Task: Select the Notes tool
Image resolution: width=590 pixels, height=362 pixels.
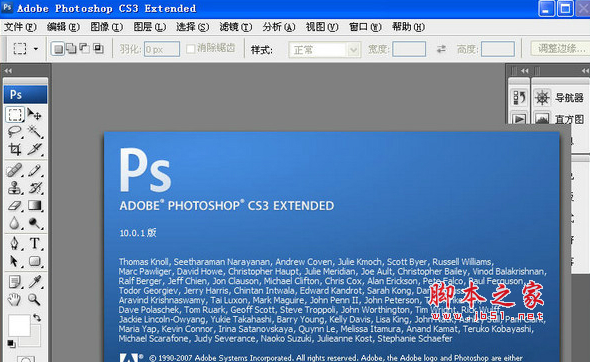Action: [x=15, y=282]
